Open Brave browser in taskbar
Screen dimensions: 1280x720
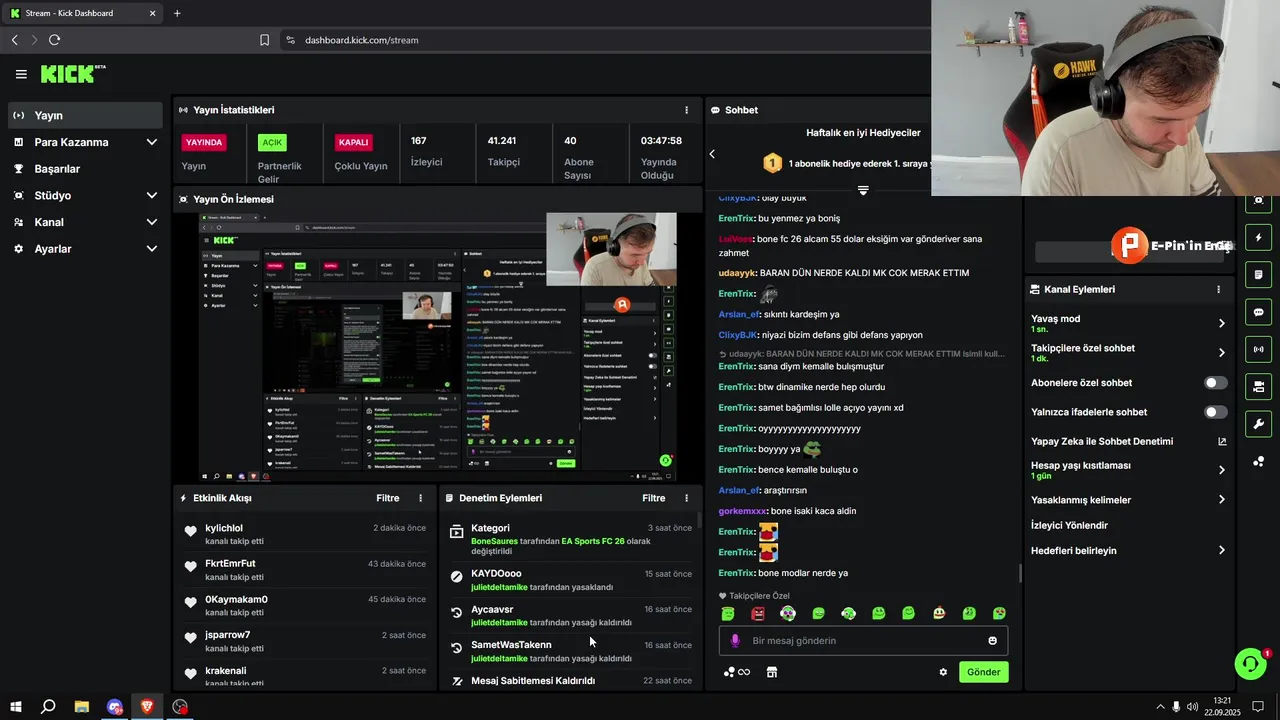pyautogui.click(x=147, y=706)
